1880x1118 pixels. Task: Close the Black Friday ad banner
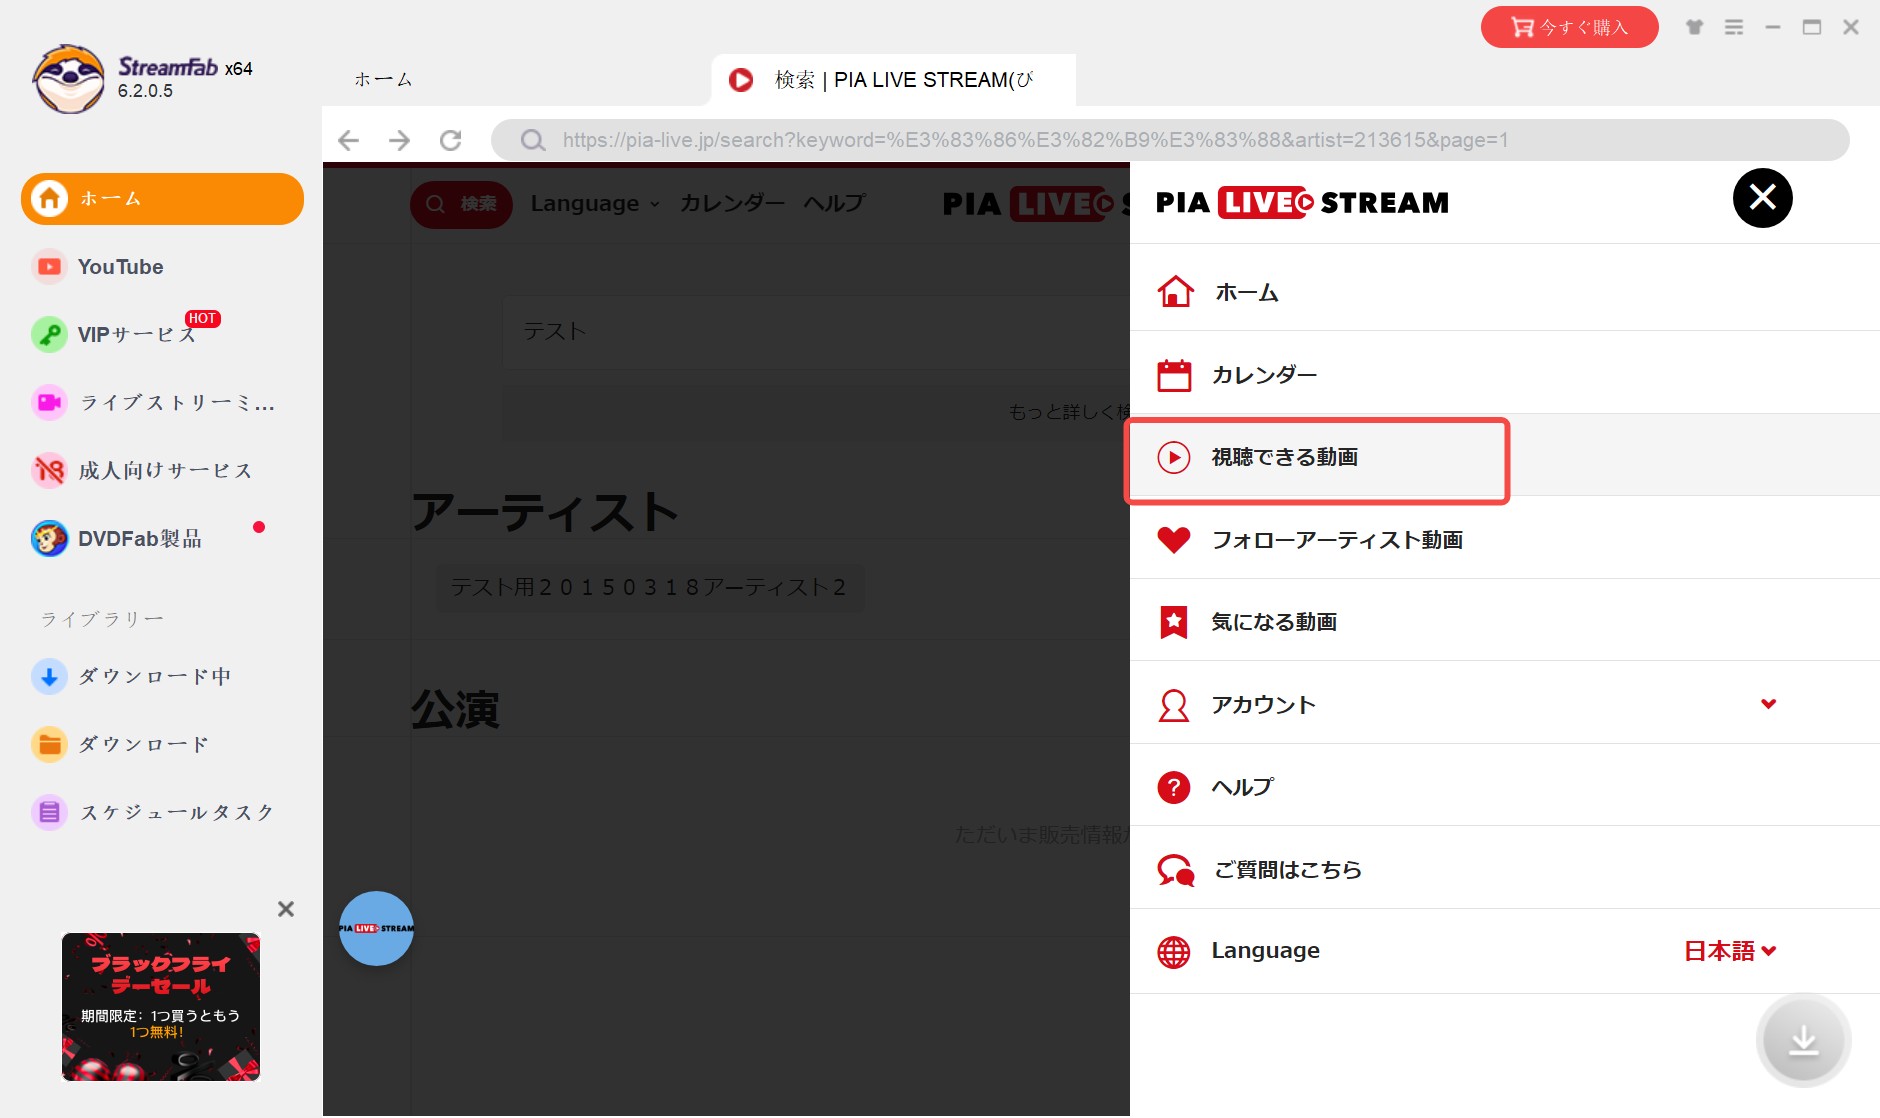click(x=286, y=909)
